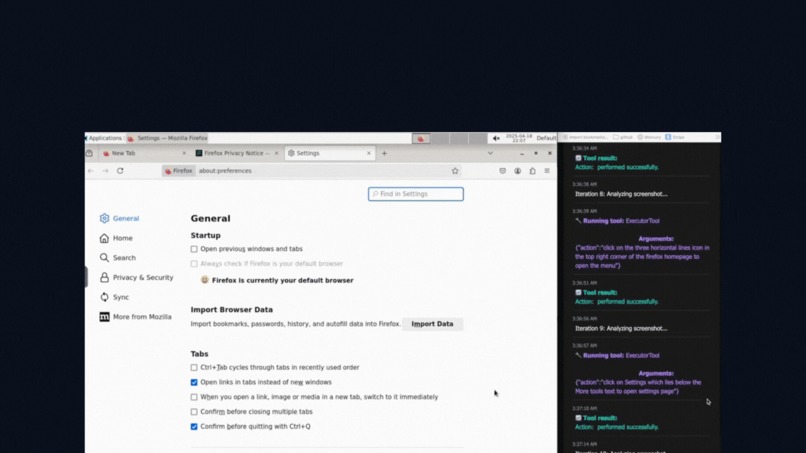Toggle Always check if Firefox is default browser
Screen dimensions: 806x453
(x=194, y=264)
